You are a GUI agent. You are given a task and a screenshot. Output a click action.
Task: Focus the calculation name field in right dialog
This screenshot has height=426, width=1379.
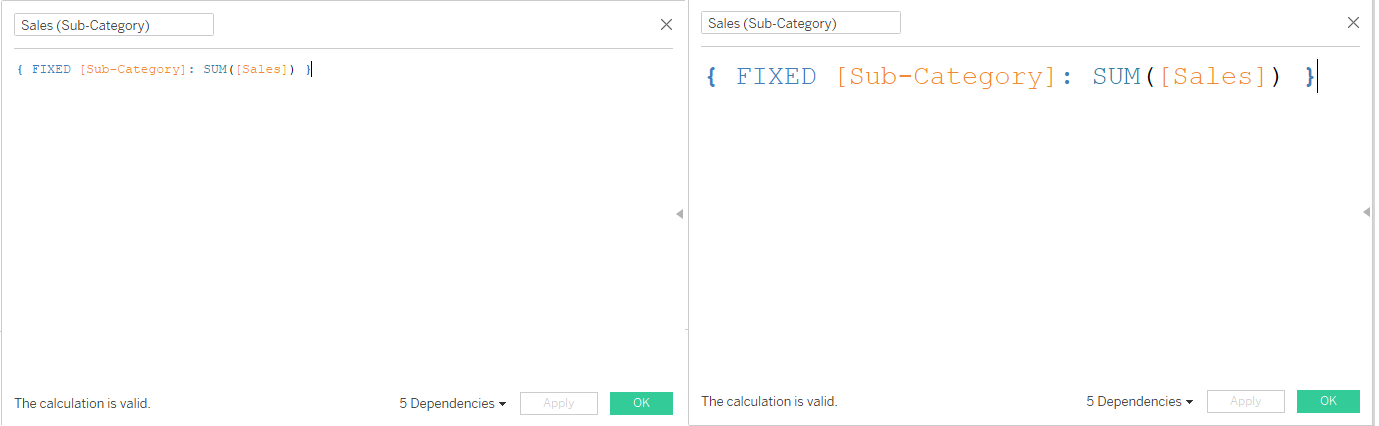[x=800, y=23]
